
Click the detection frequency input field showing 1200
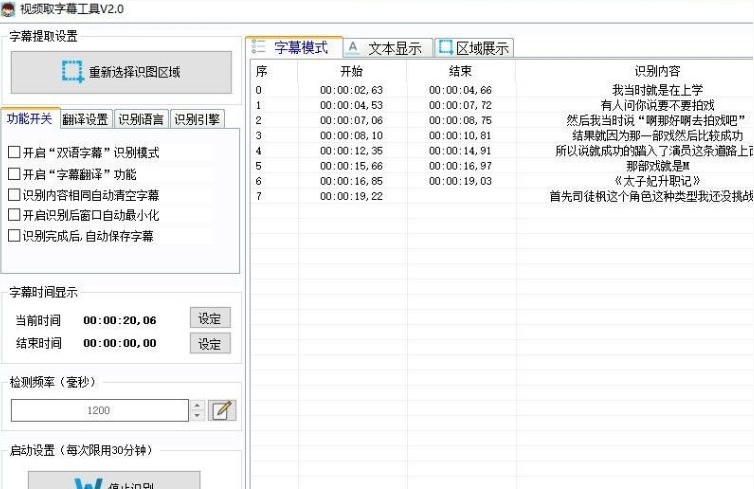[99, 410]
